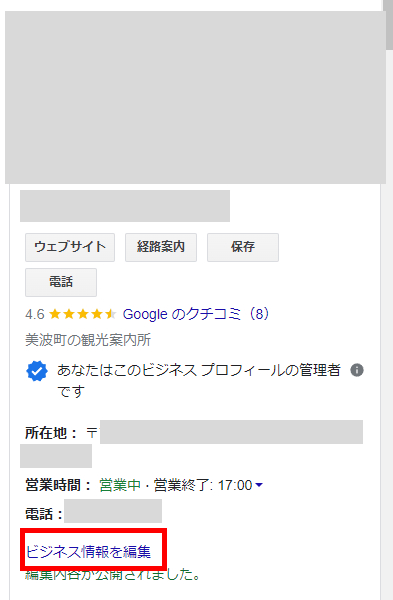
Task: Click the redacted phone number after 電話：
Action: pyautogui.click(x=113, y=511)
